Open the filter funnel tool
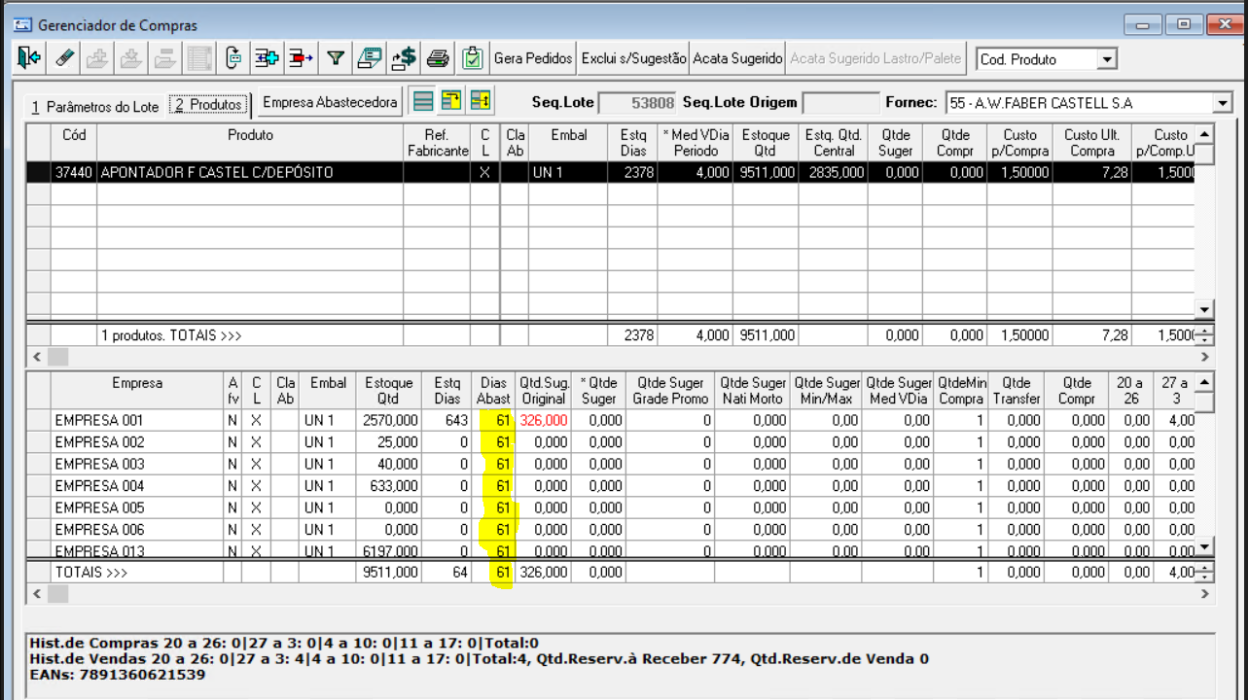This screenshot has width=1248, height=700. point(335,59)
